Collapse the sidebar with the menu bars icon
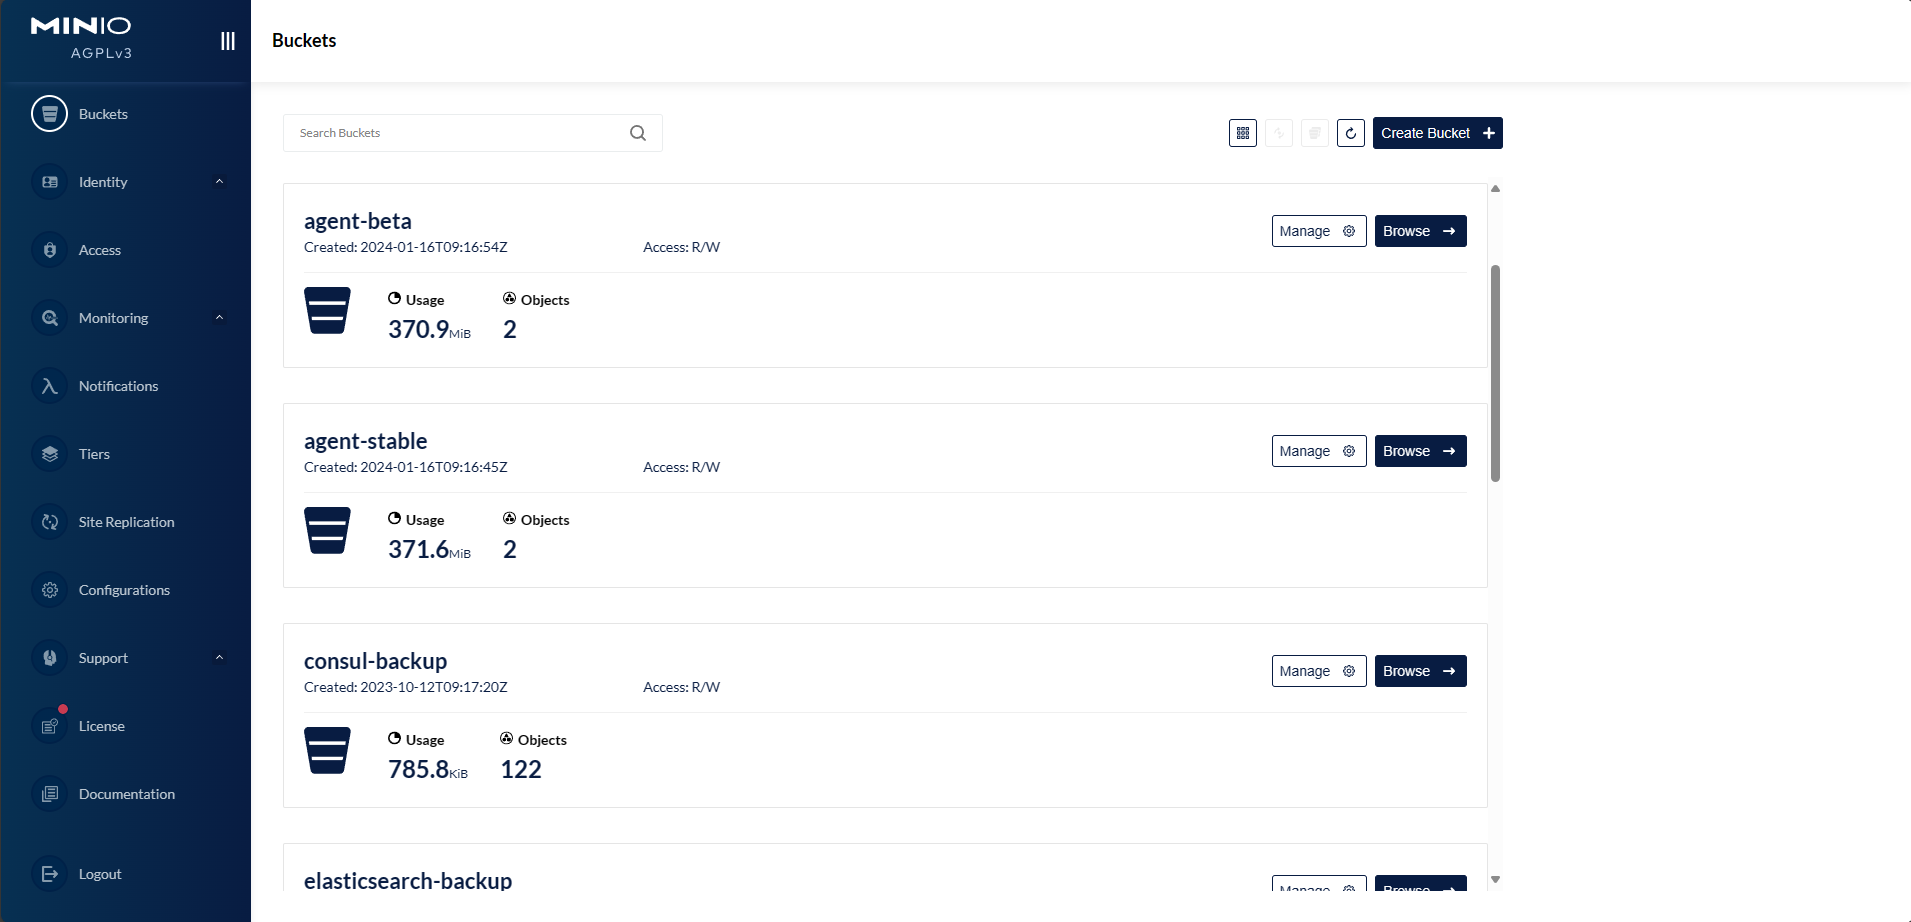The image size is (1911, 922). point(228,41)
